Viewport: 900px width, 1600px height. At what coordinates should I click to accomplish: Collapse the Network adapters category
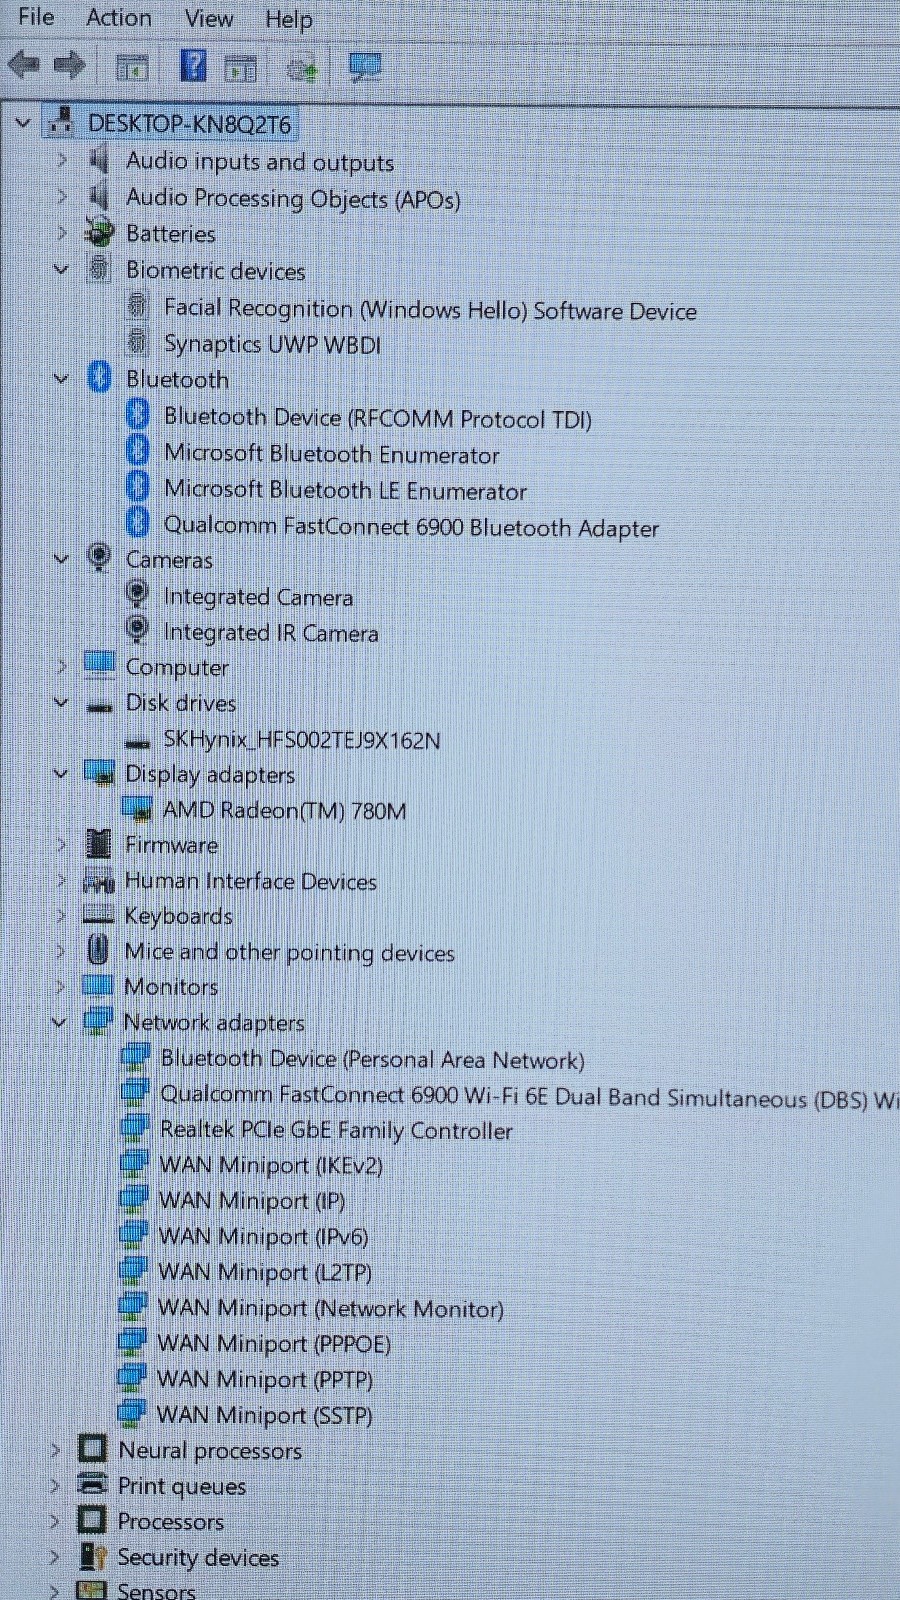[x=59, y=1022]
